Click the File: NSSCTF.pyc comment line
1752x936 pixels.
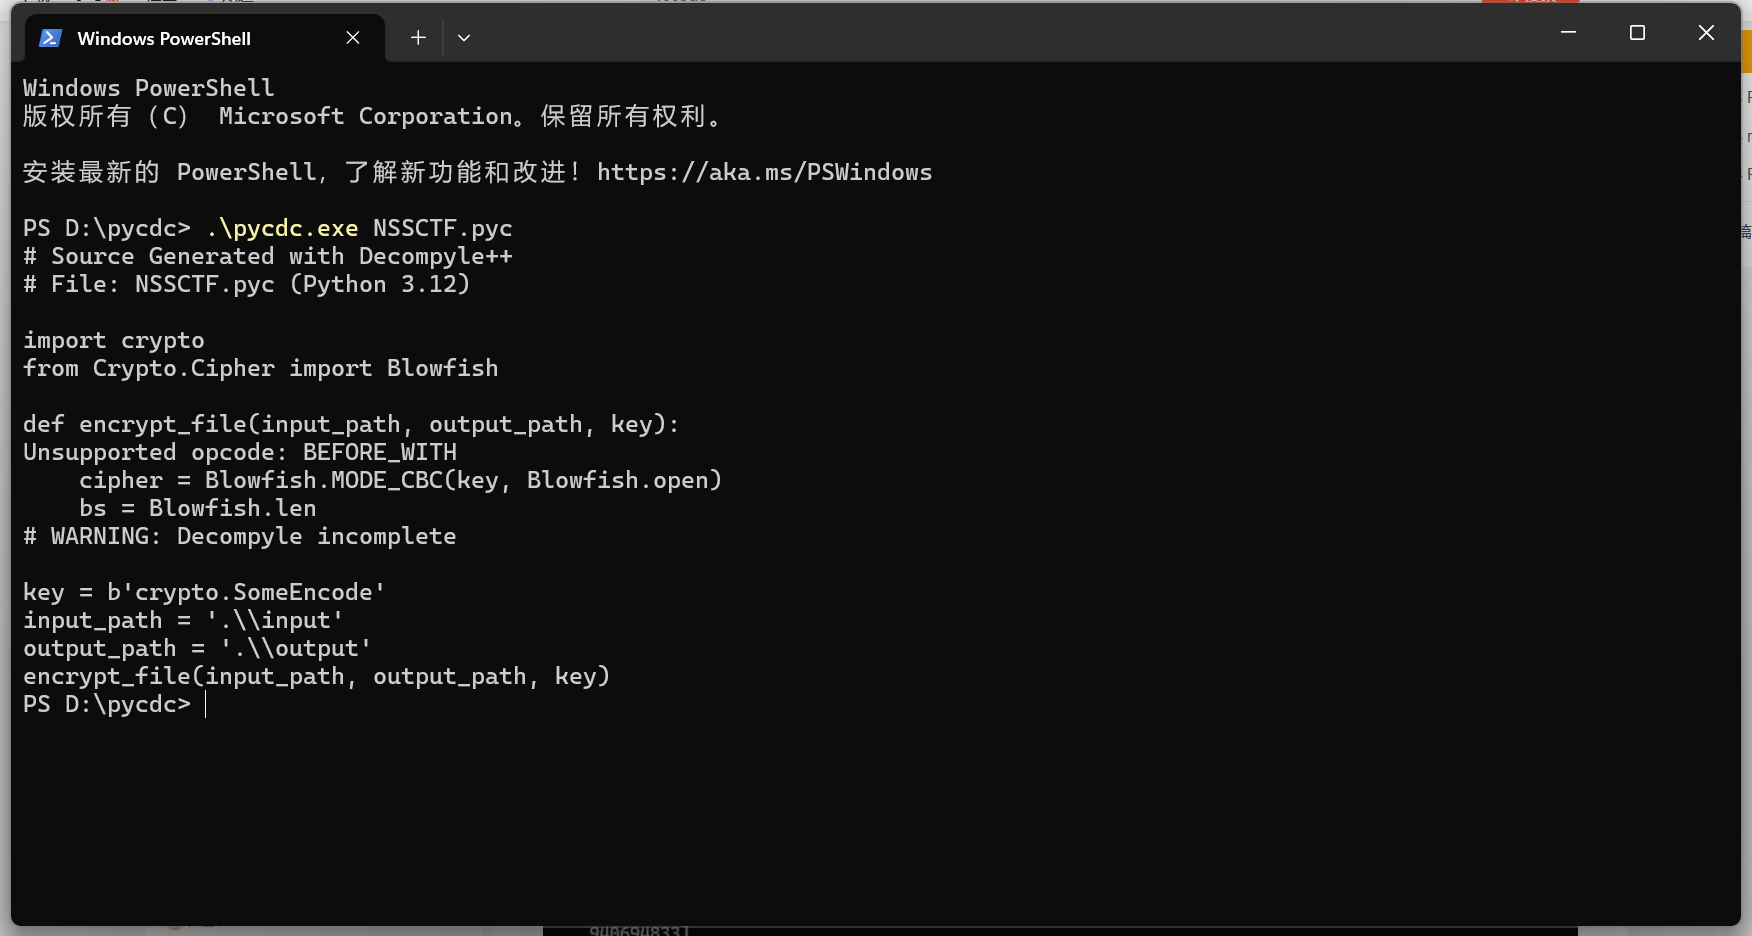tap(246, 284)
